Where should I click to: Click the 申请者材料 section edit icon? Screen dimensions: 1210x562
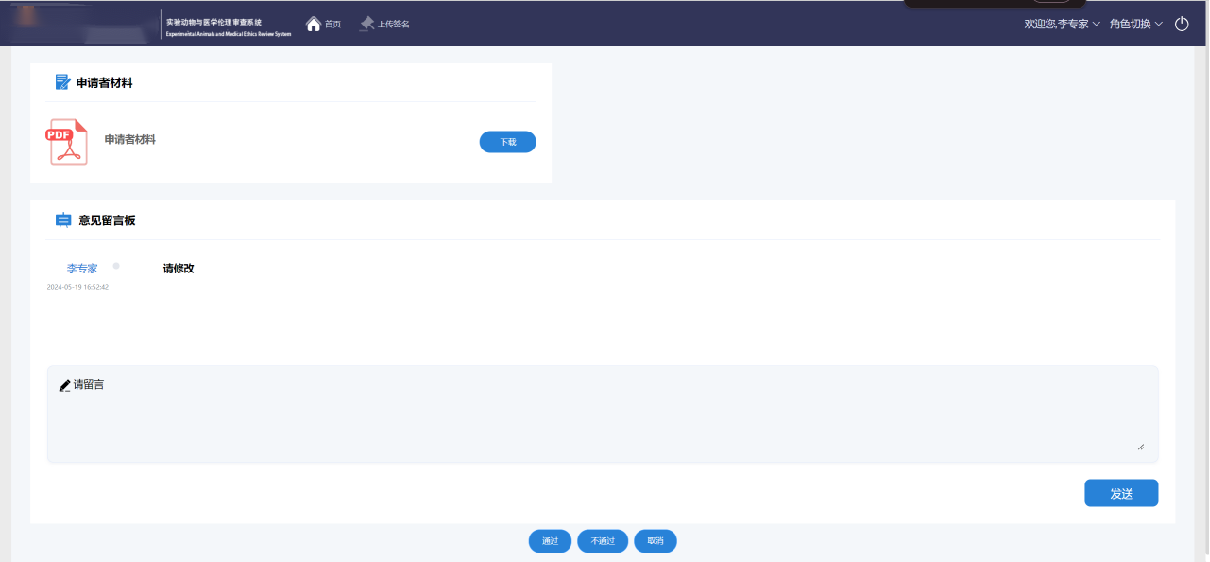(x=63, y=83)
